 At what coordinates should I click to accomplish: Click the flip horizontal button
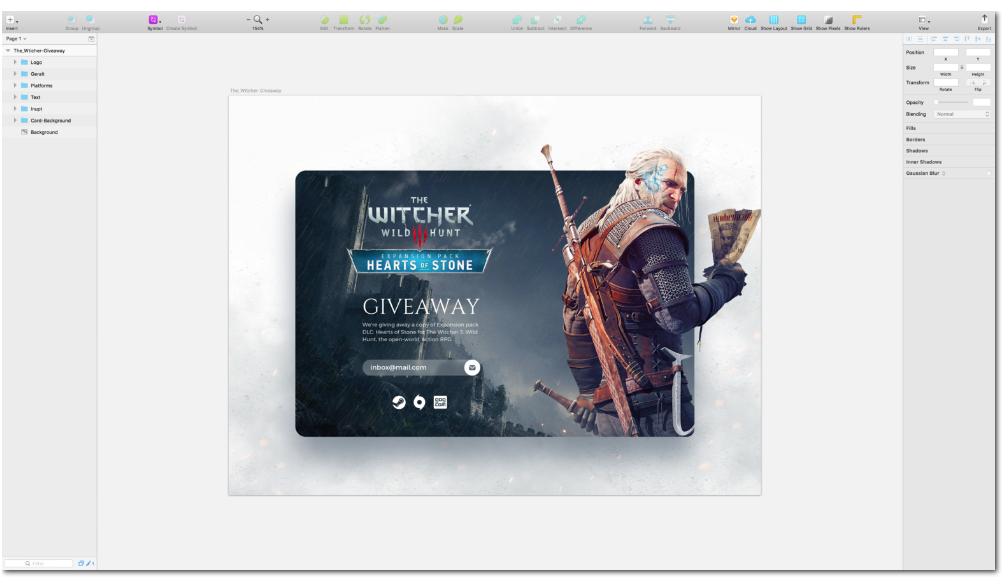tap(972, 83)
